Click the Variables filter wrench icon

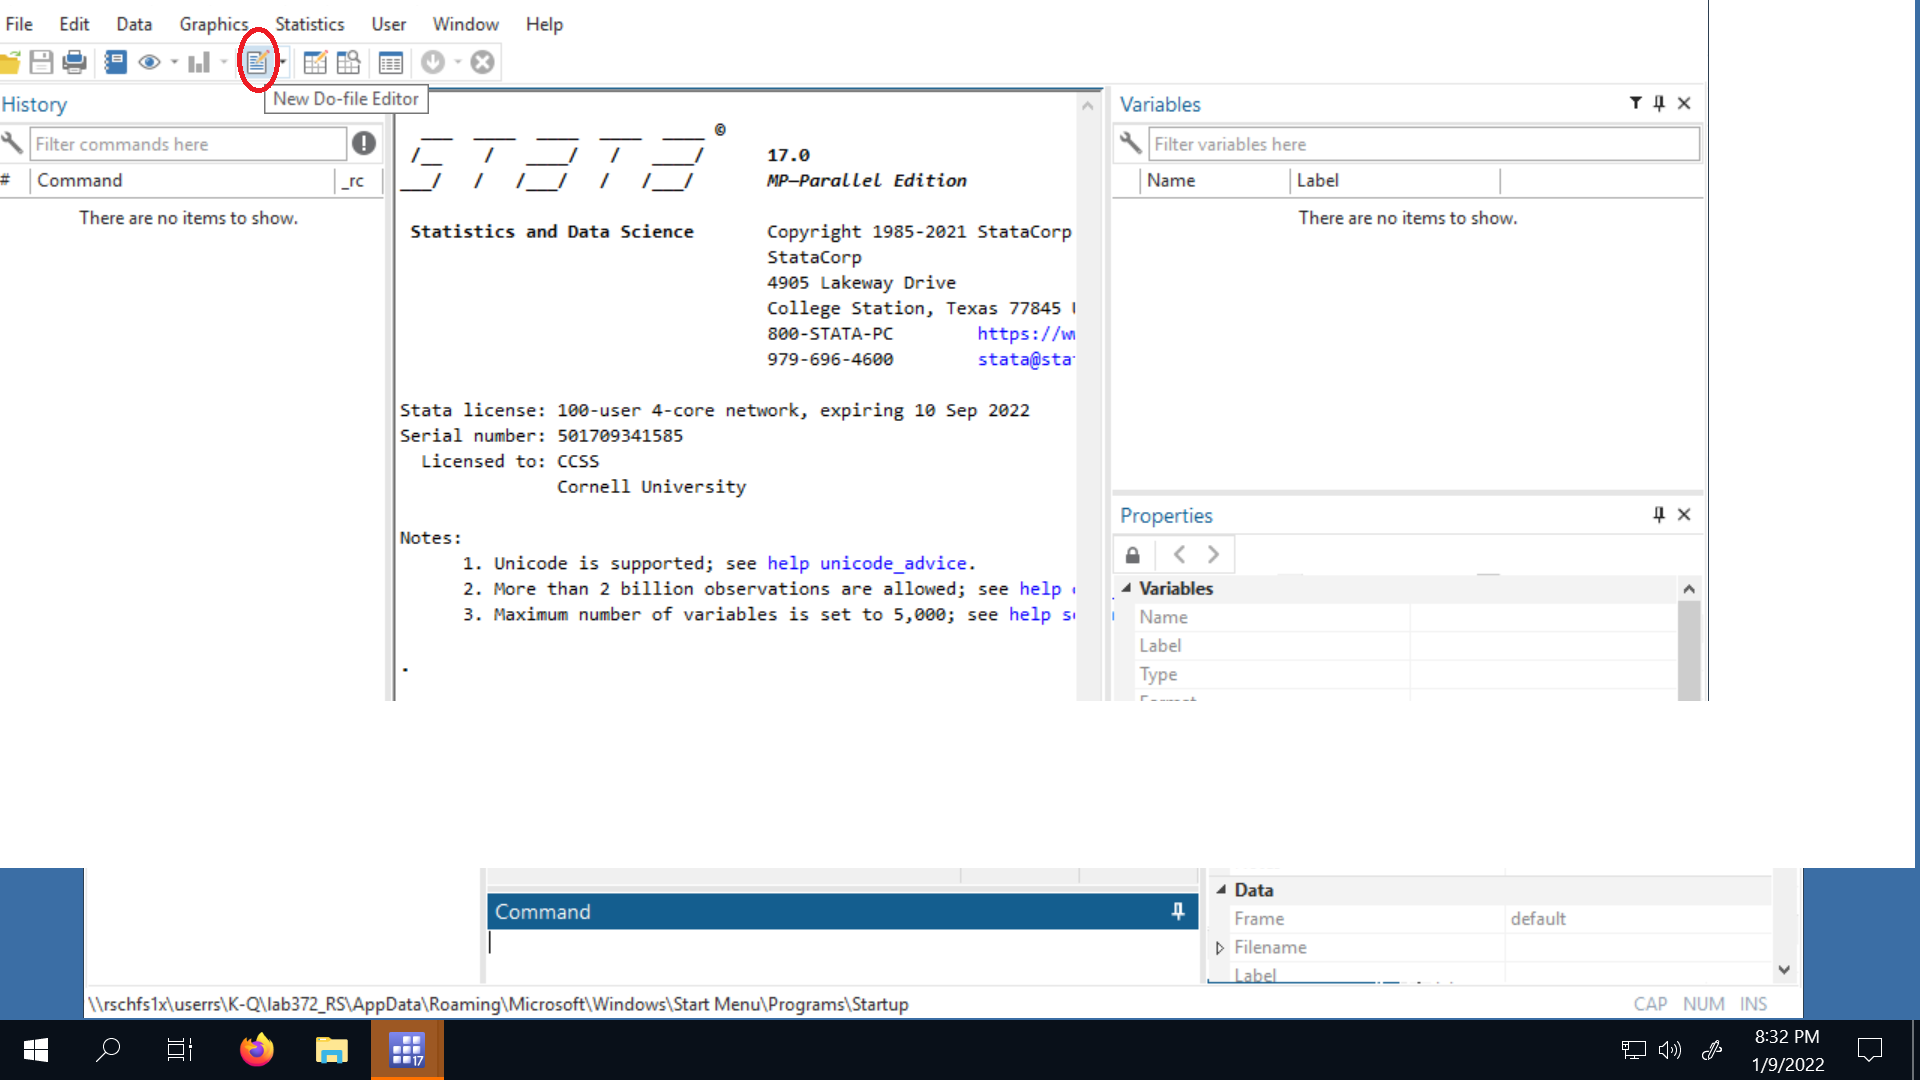coord(1131,143)
